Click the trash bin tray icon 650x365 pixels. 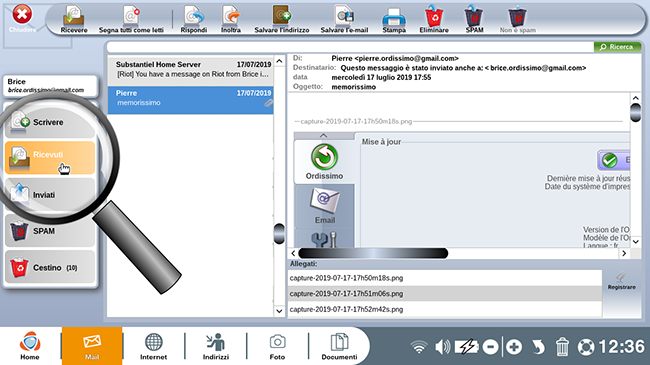562,347
